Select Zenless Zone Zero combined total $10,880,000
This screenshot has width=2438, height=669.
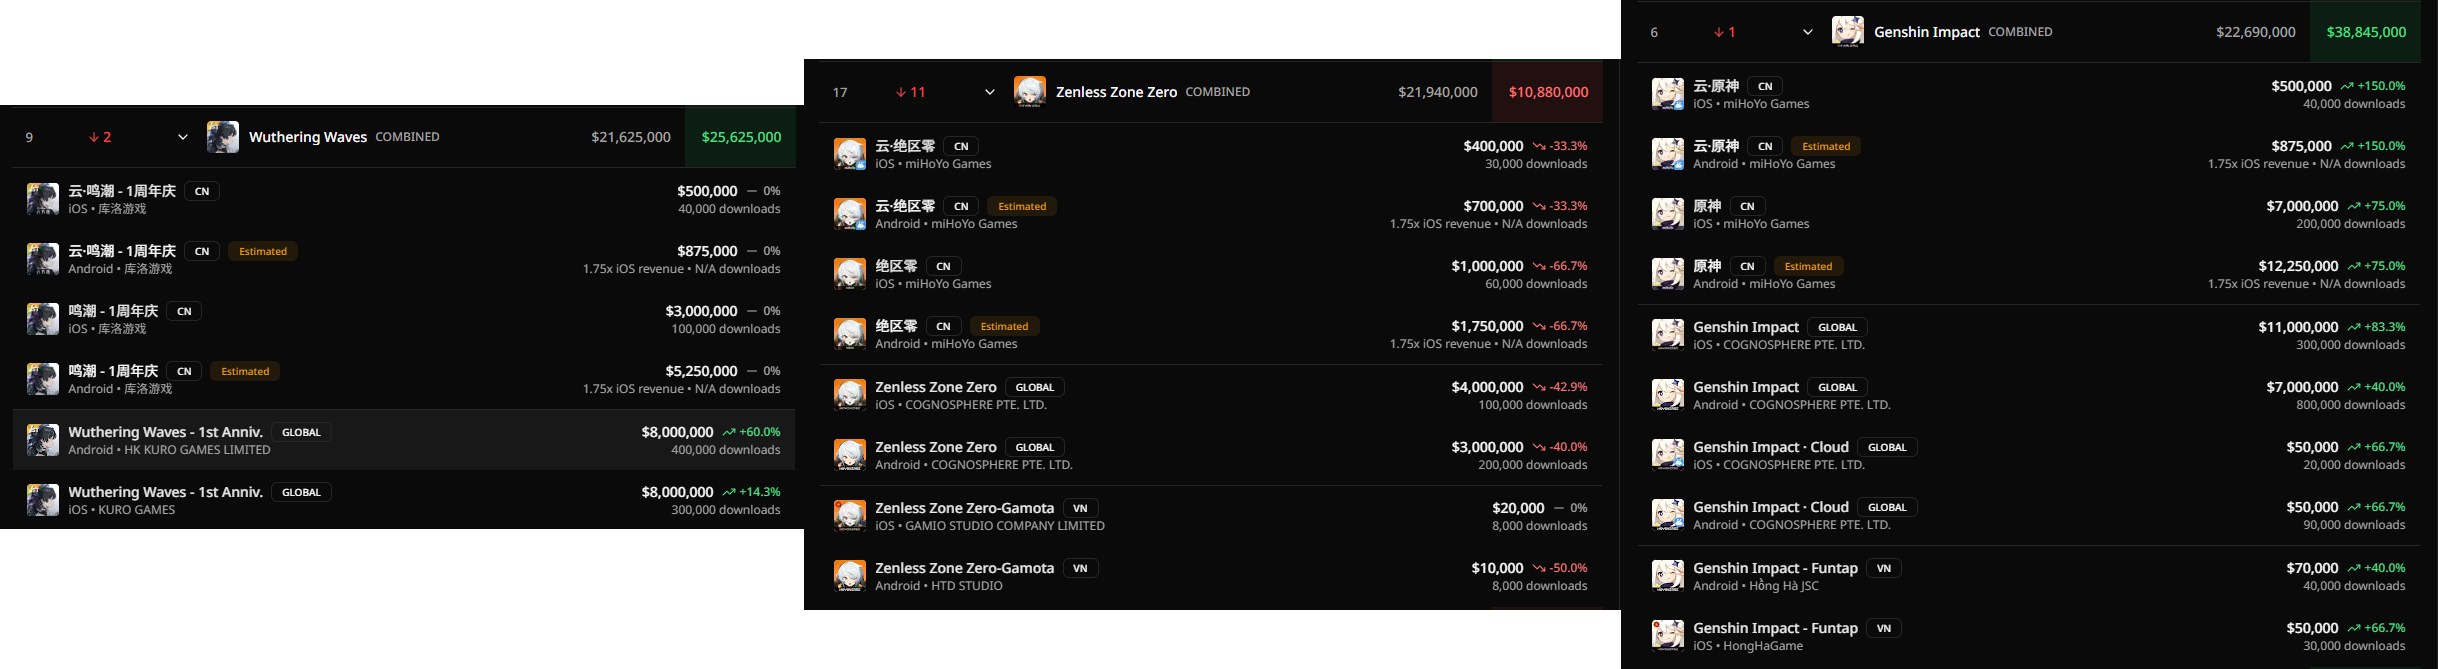pos(1548,92)
